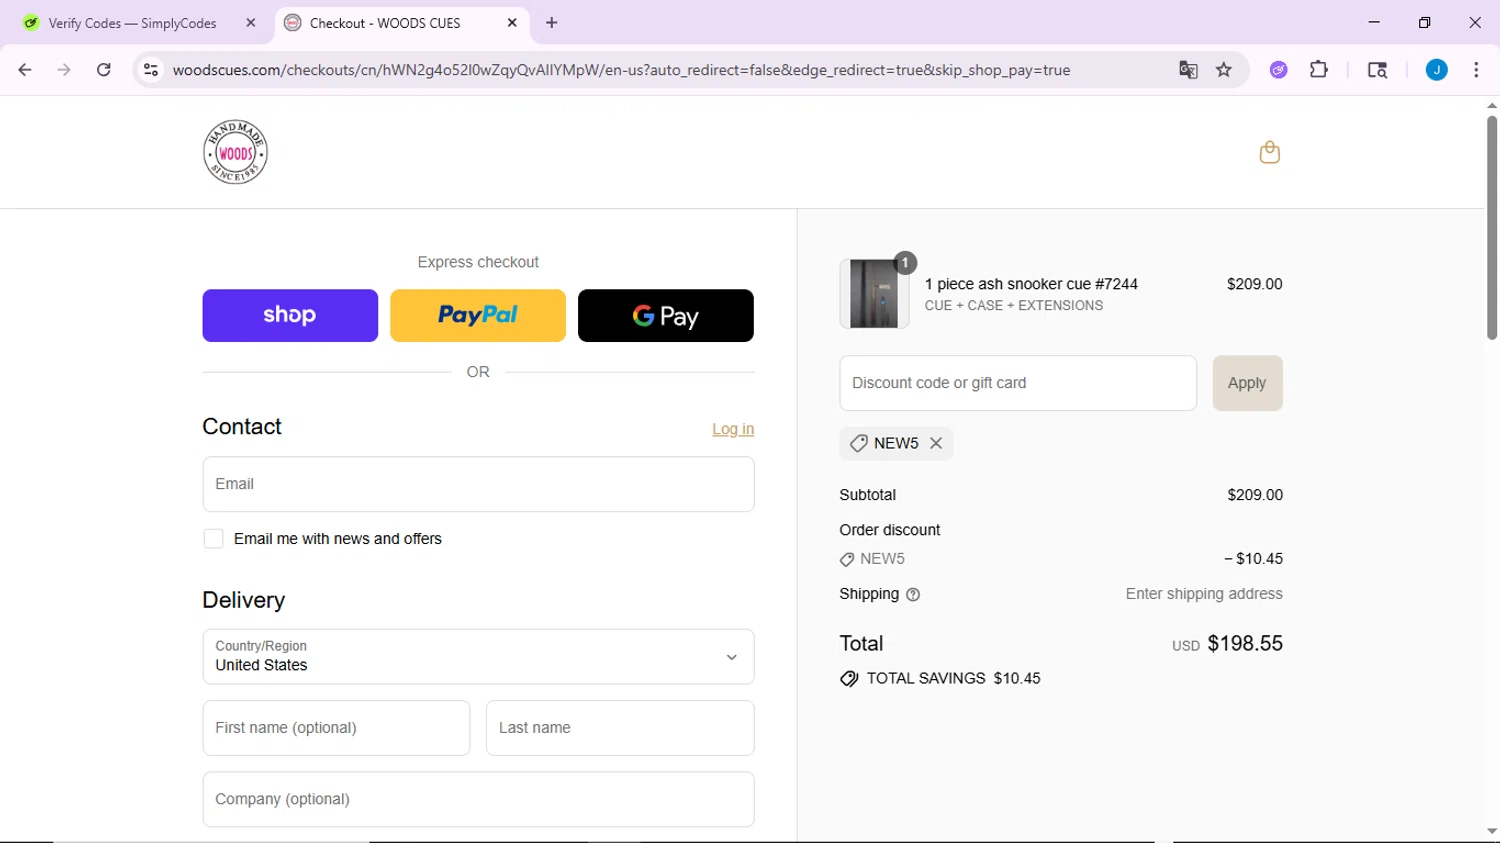Image resolution: width=1500 pixels, height=843 pixels.
Task: Open the browser side panel search icon
Action: tap(1377, 70)
